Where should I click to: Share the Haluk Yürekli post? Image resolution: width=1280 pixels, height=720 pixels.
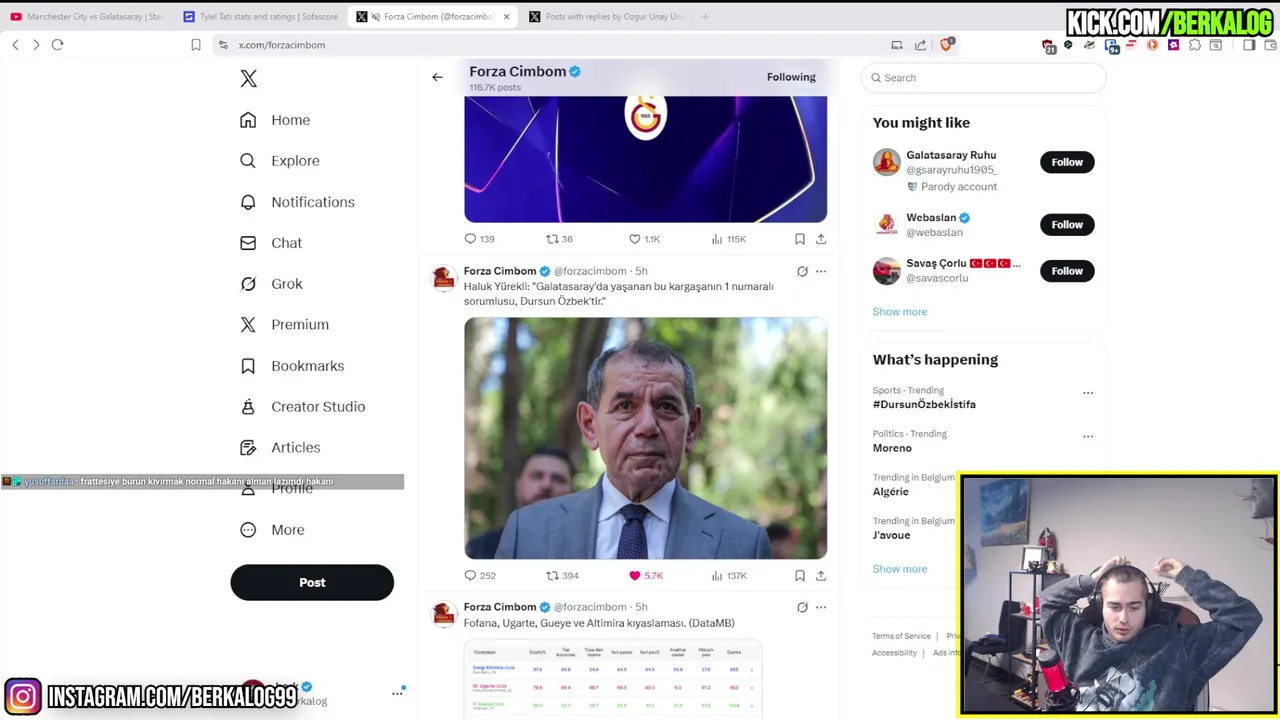pyautogui.click(x=821, y=576)
